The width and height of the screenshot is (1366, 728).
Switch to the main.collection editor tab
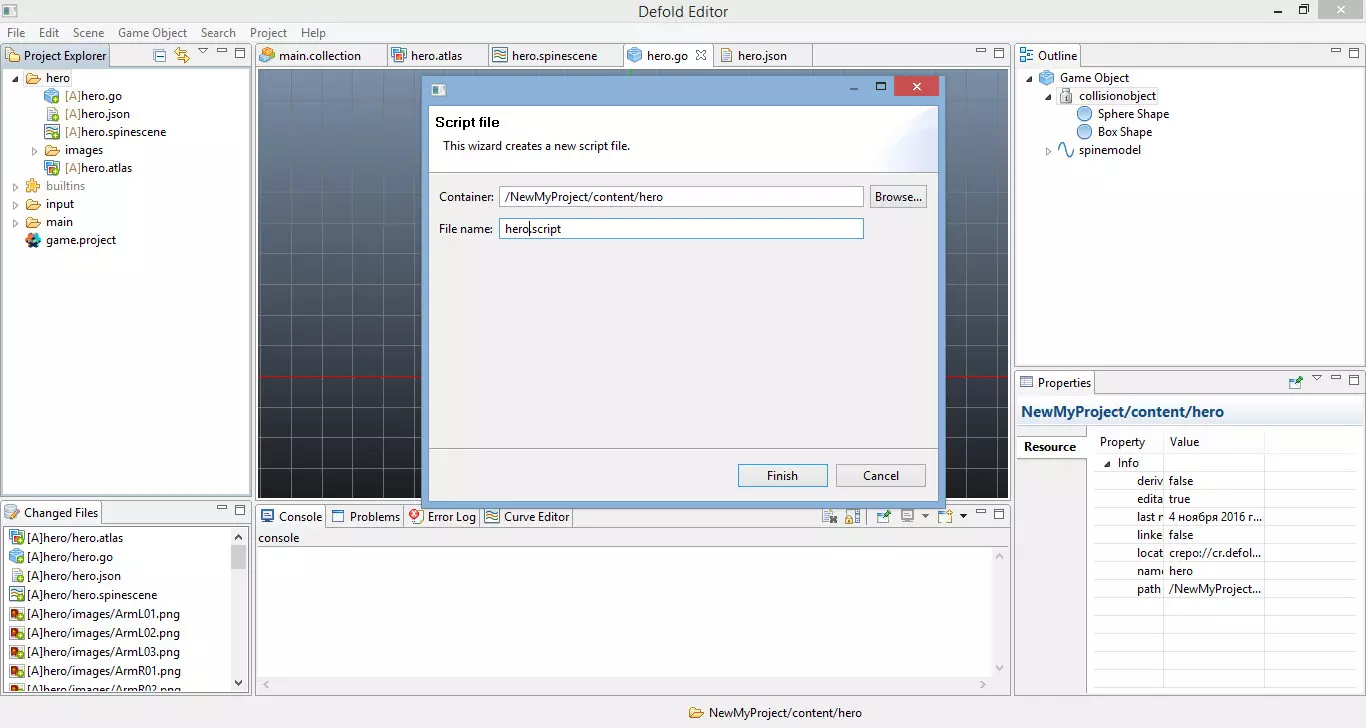319,56
